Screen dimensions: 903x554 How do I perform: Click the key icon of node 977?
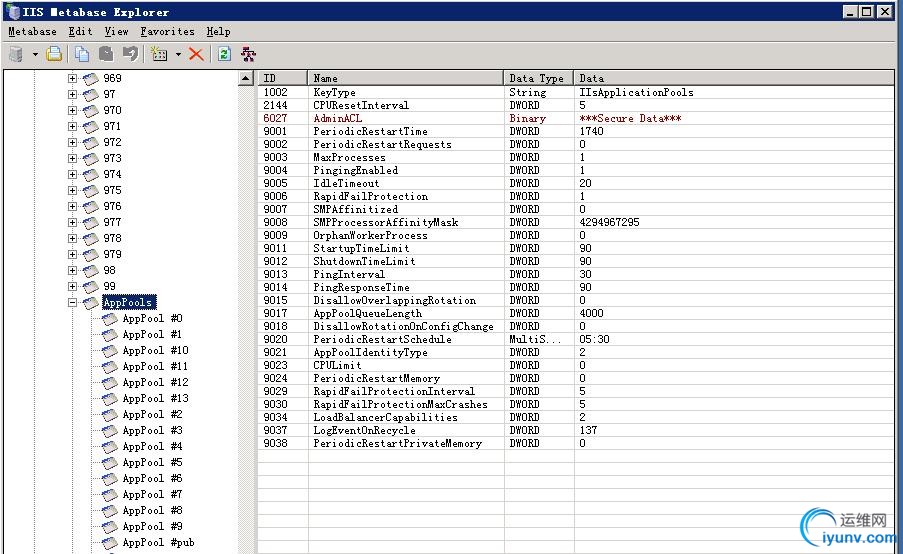pyautogui.click(x=90, y=222)
